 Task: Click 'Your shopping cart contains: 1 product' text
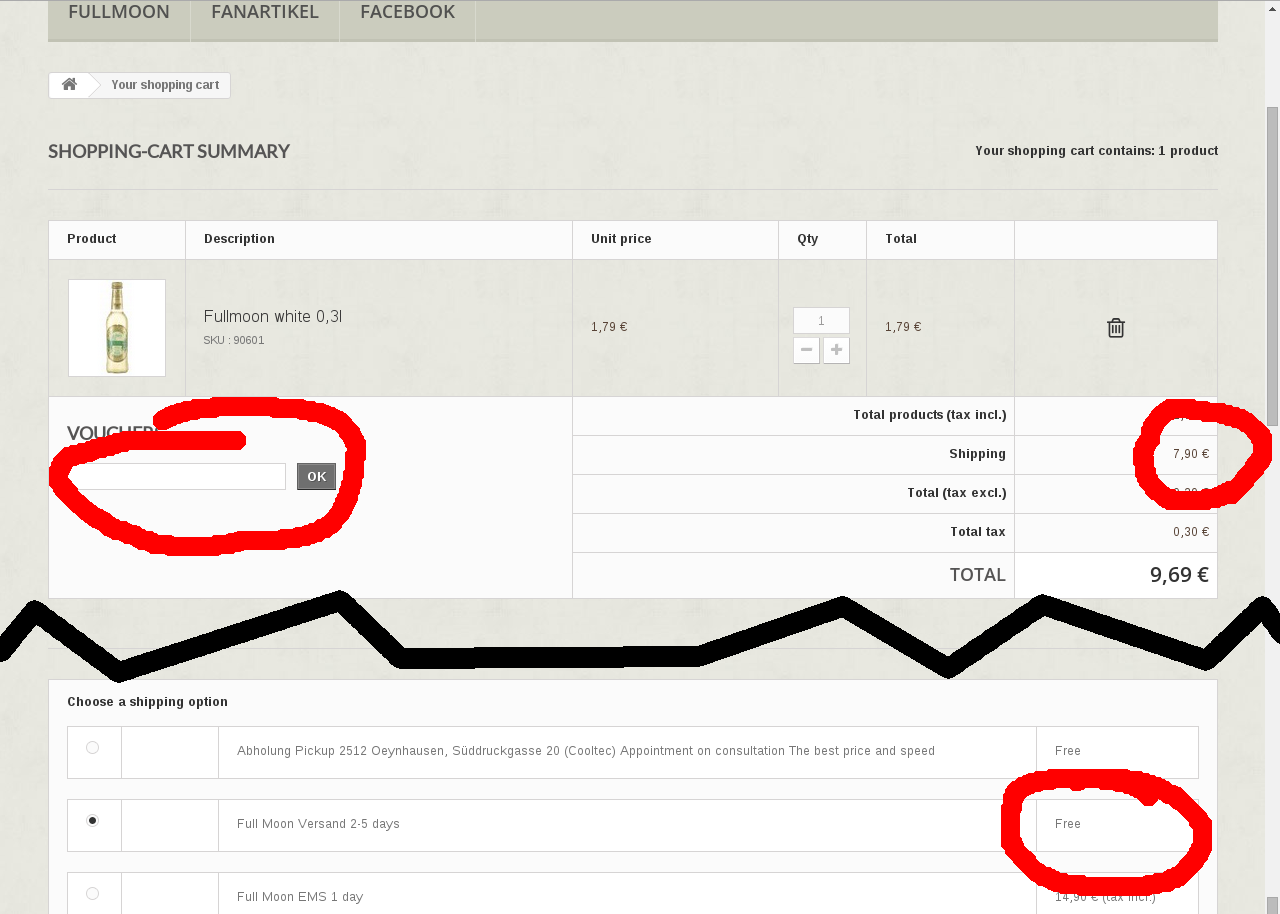pyautogui.click(x=1096, y=151)
